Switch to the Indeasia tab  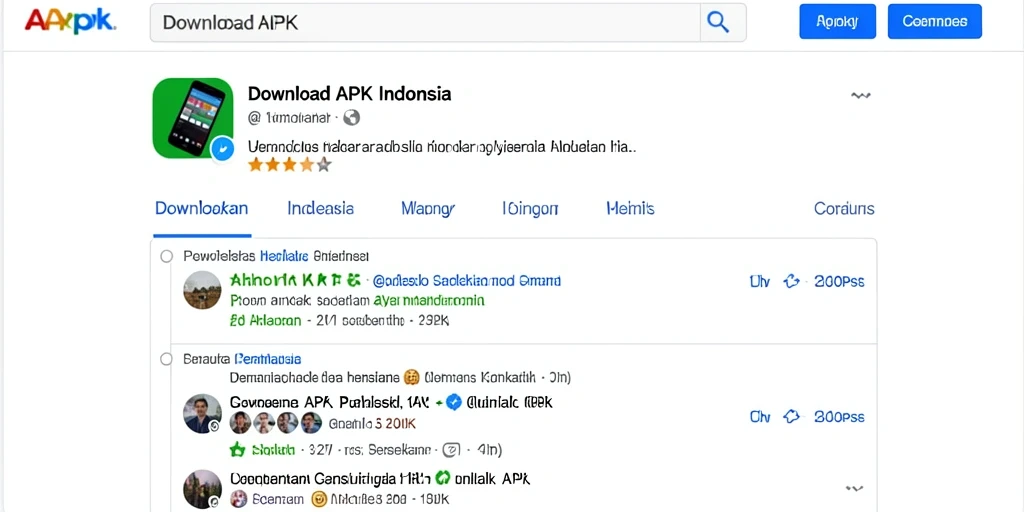[321, 209]
